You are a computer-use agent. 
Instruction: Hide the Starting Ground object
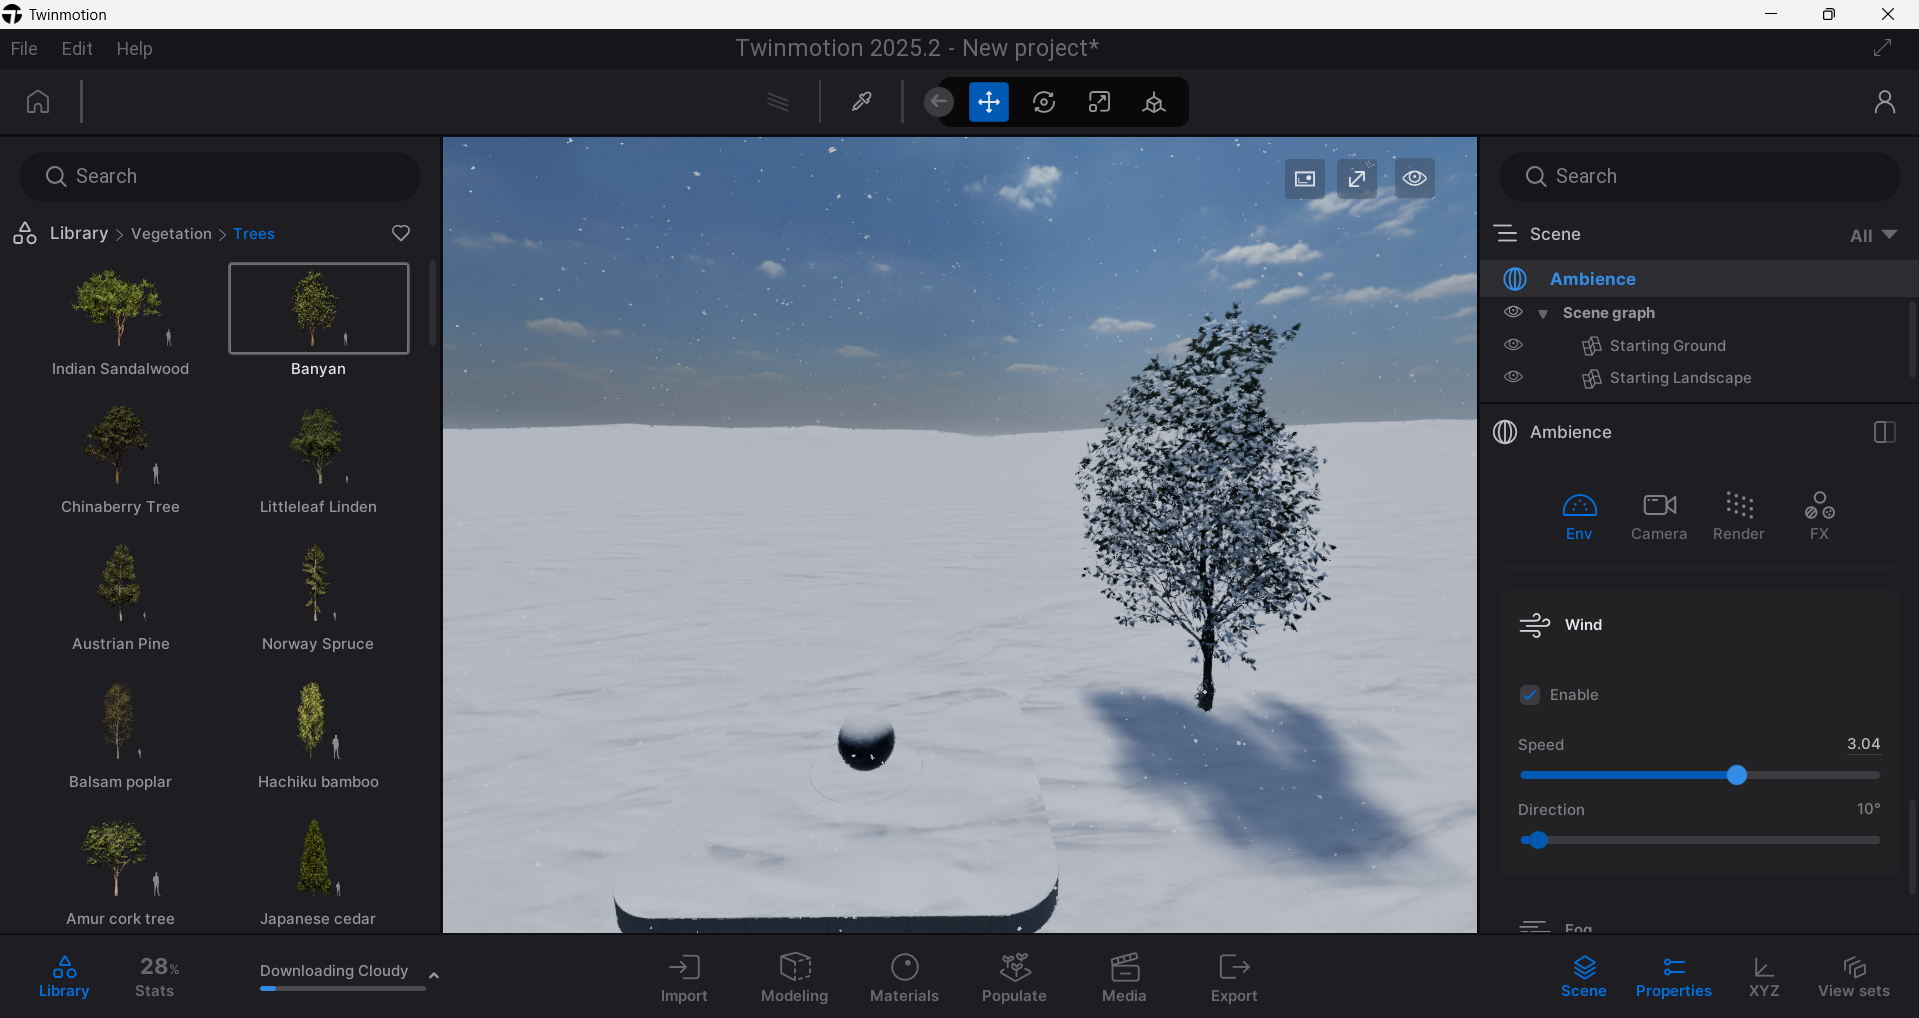(x=1513, y=345)
